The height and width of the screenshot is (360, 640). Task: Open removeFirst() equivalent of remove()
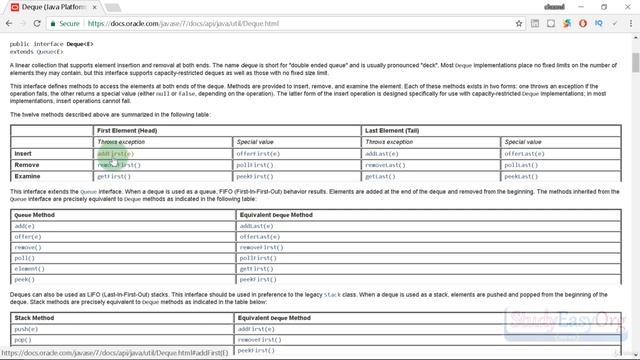261,247
